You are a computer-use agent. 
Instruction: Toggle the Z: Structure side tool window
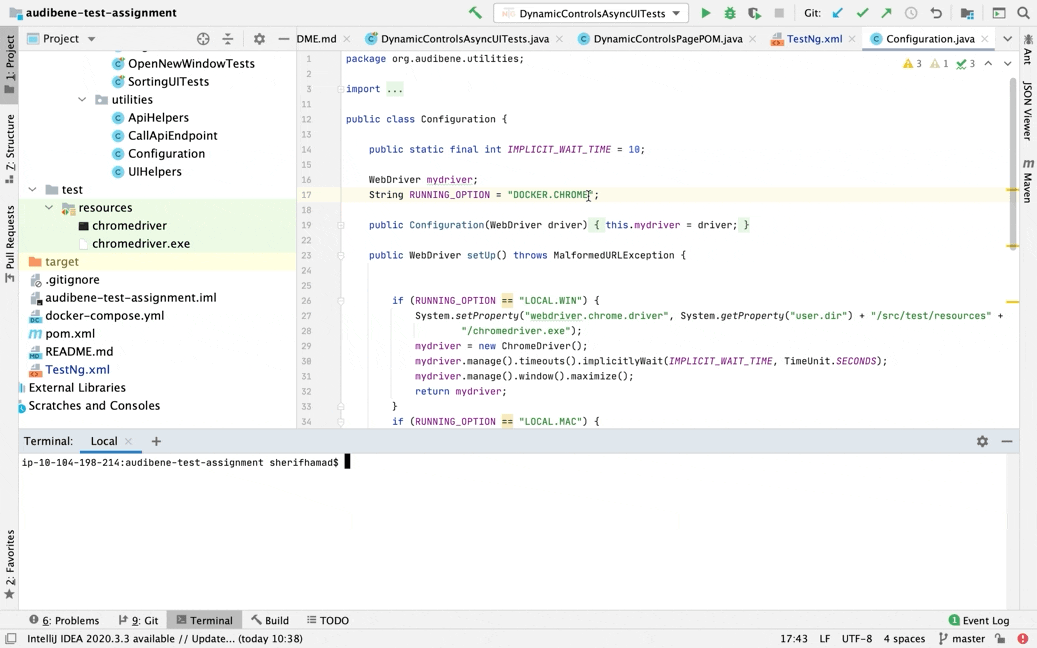pos(9,149)
